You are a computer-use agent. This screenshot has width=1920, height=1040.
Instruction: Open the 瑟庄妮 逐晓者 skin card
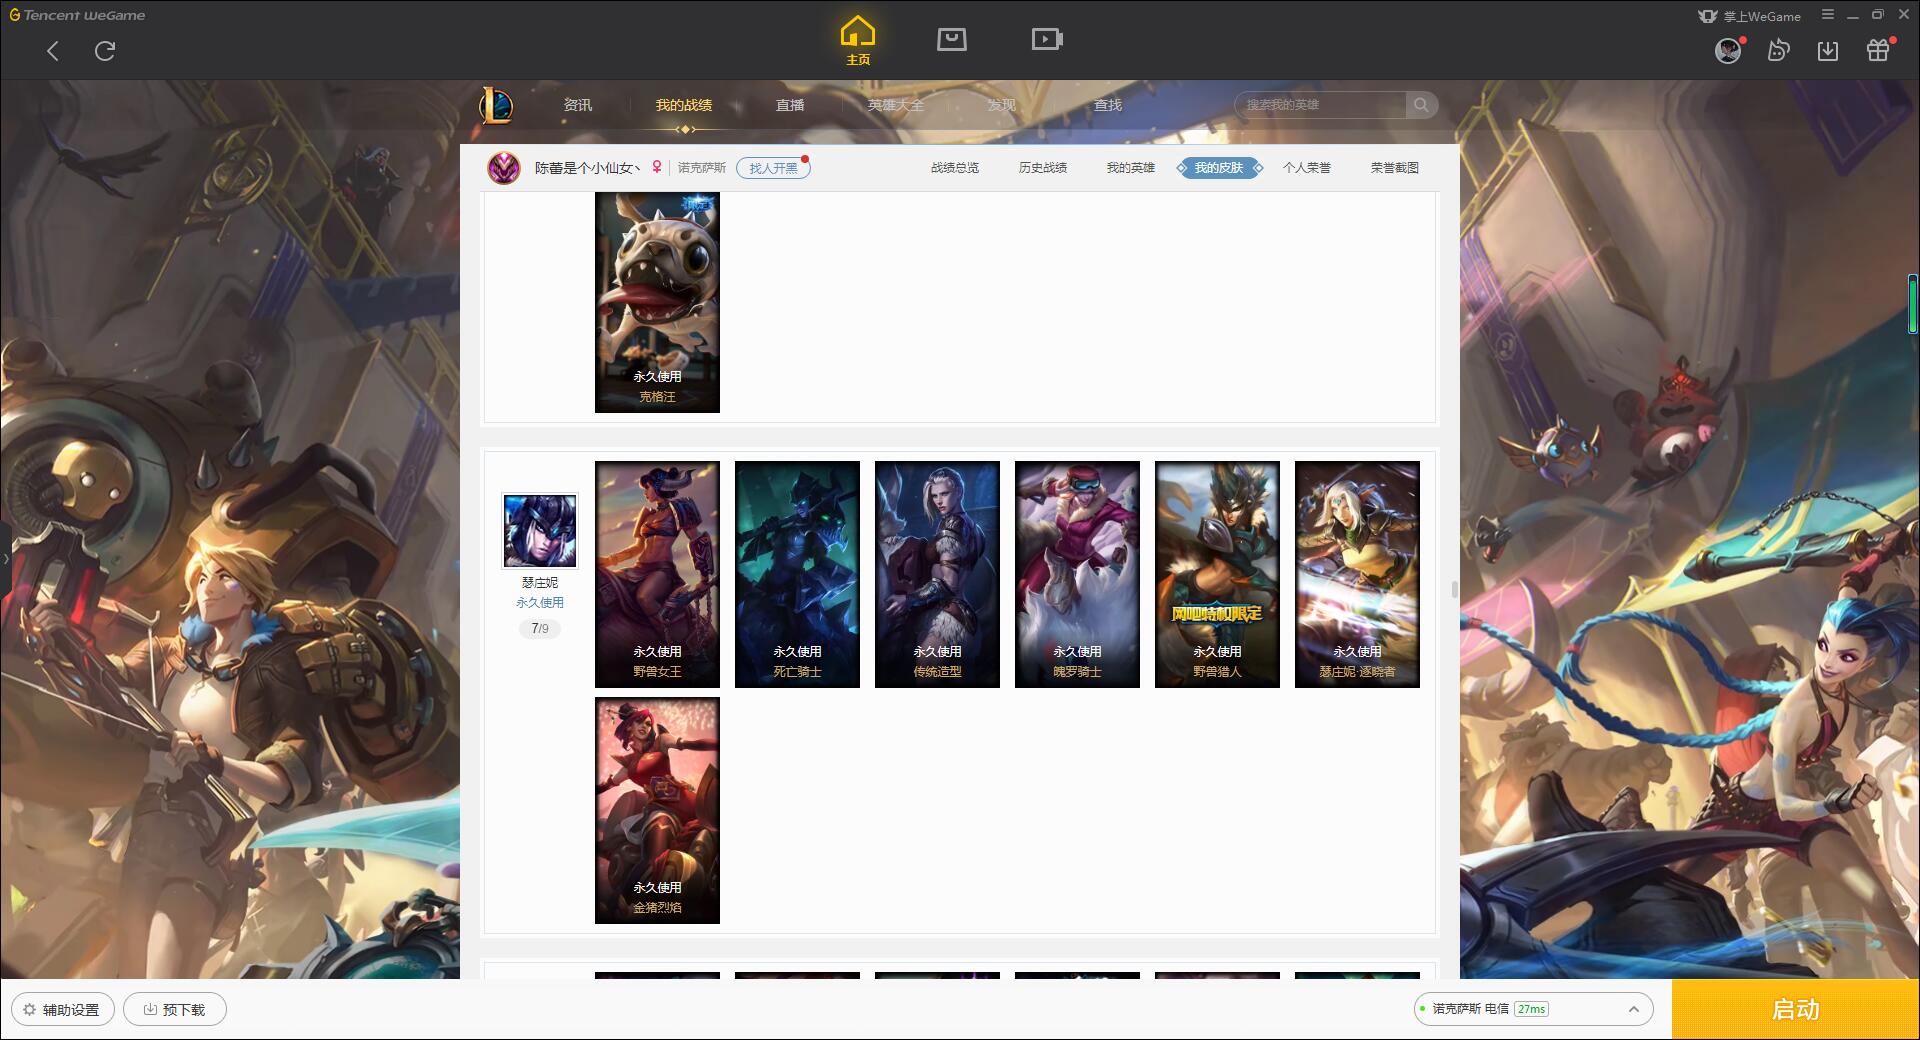1357,574
